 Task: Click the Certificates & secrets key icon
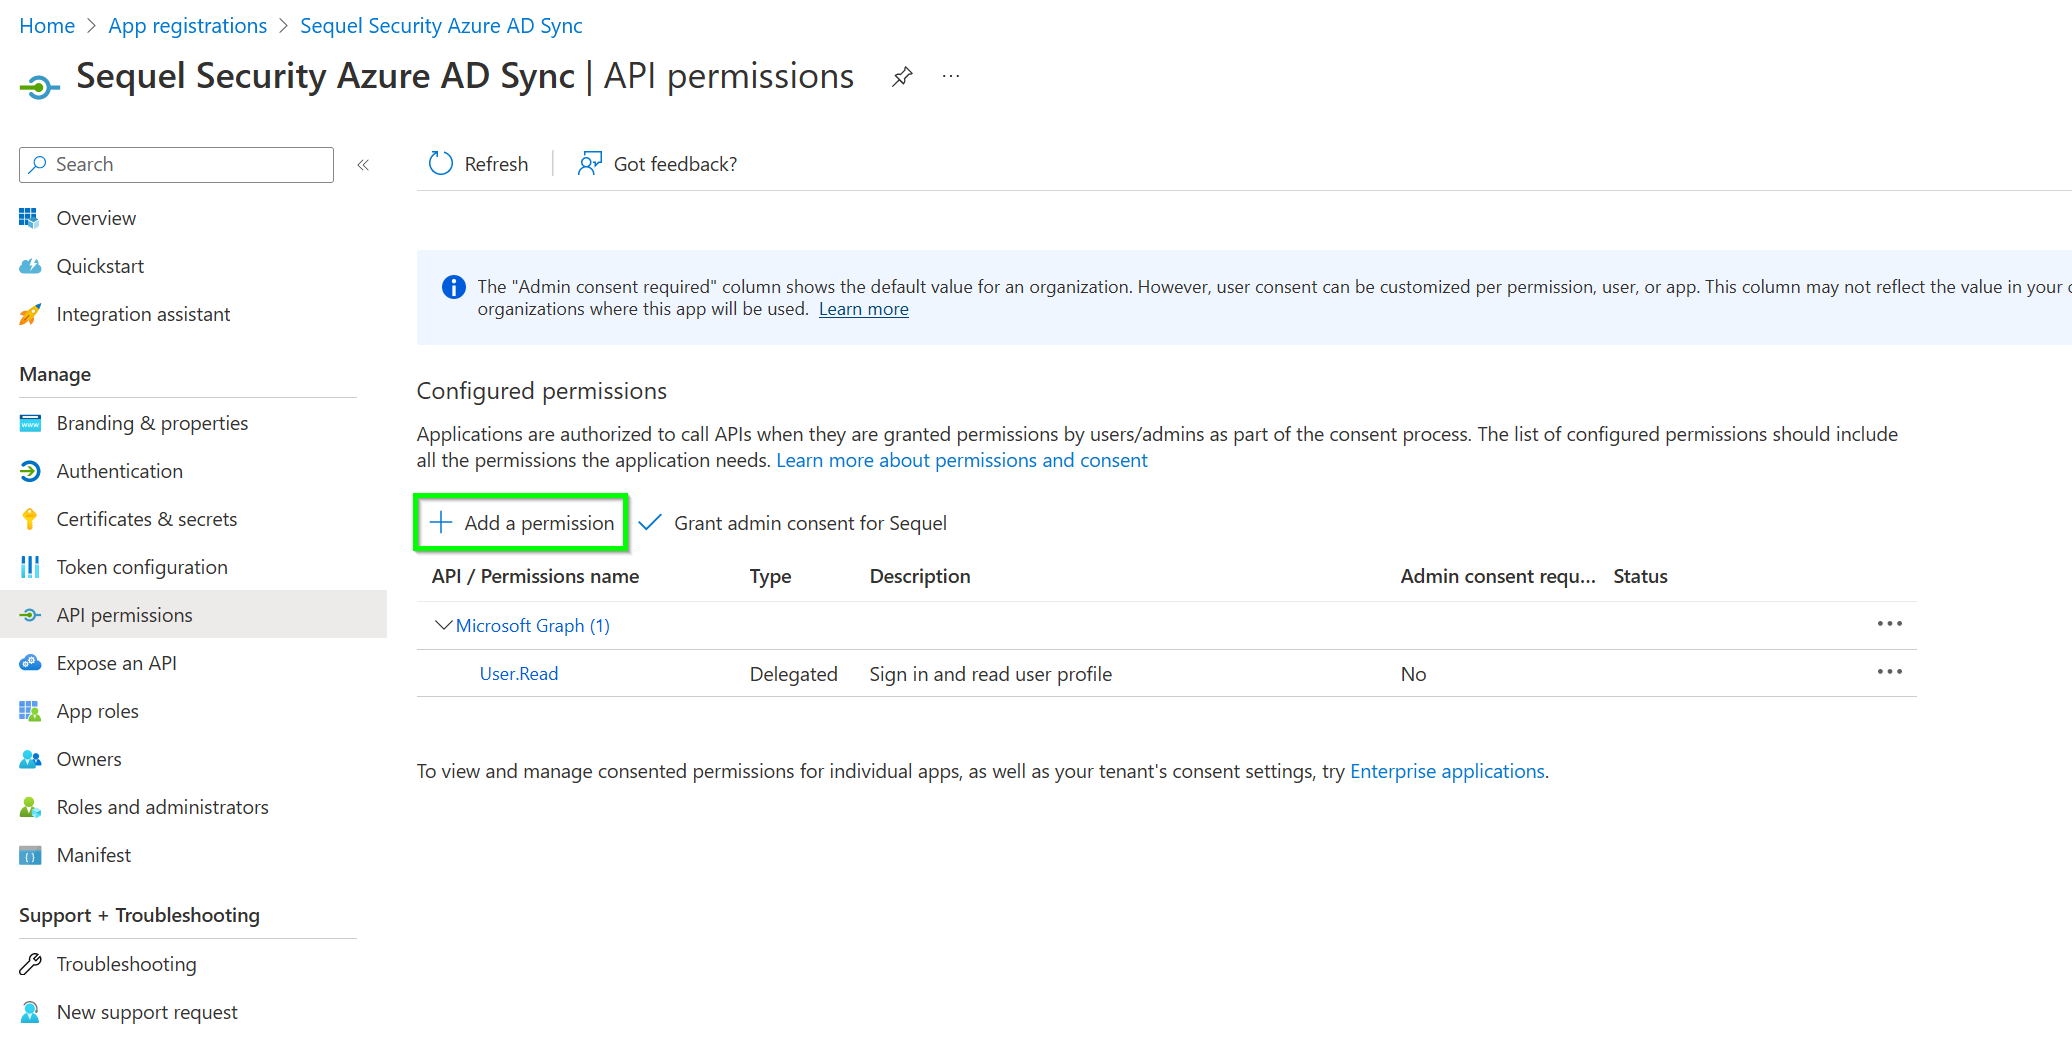[30, 519]
